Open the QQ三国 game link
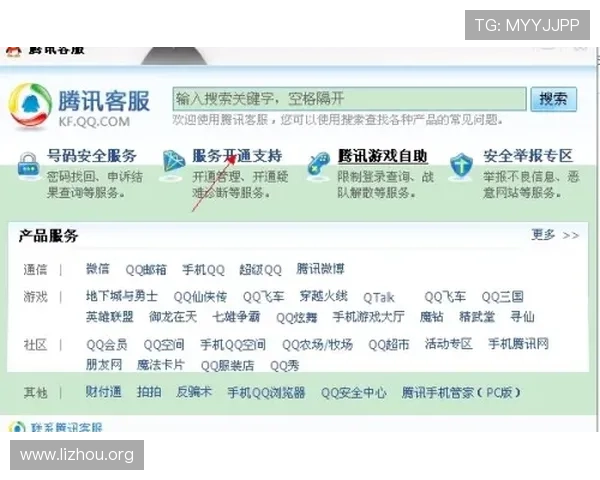The height and width of the screenshot is (480, 600). pos(502,297)
